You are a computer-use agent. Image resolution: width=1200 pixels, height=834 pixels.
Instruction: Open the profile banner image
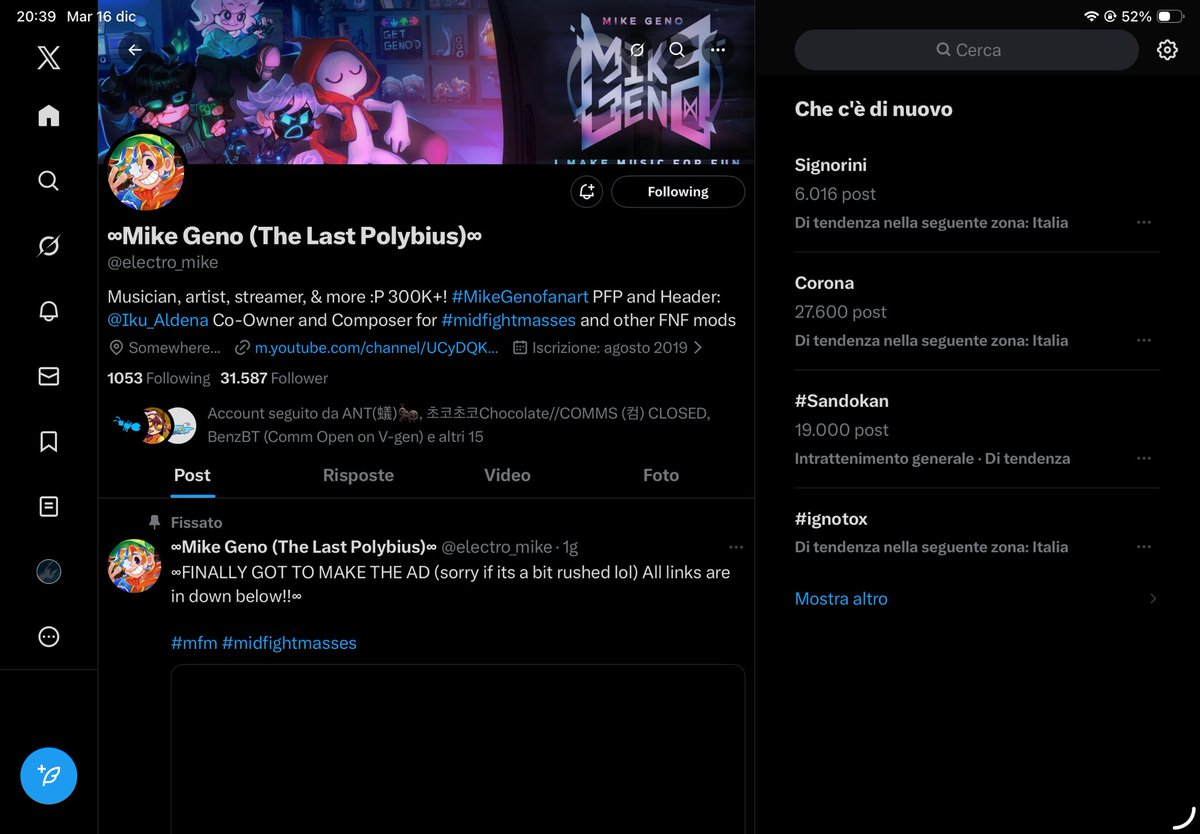pyautogui.click(x=426, y=82)
